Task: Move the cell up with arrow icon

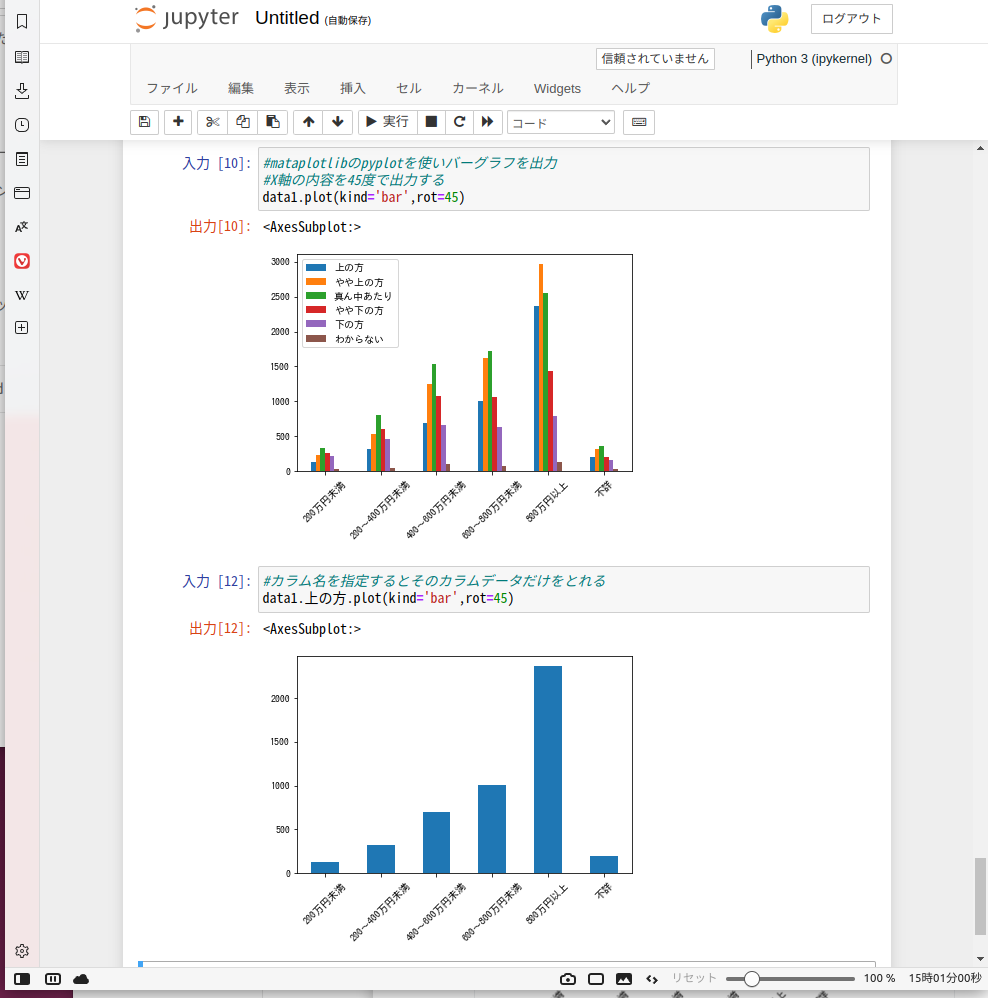Action: (309, 122)
